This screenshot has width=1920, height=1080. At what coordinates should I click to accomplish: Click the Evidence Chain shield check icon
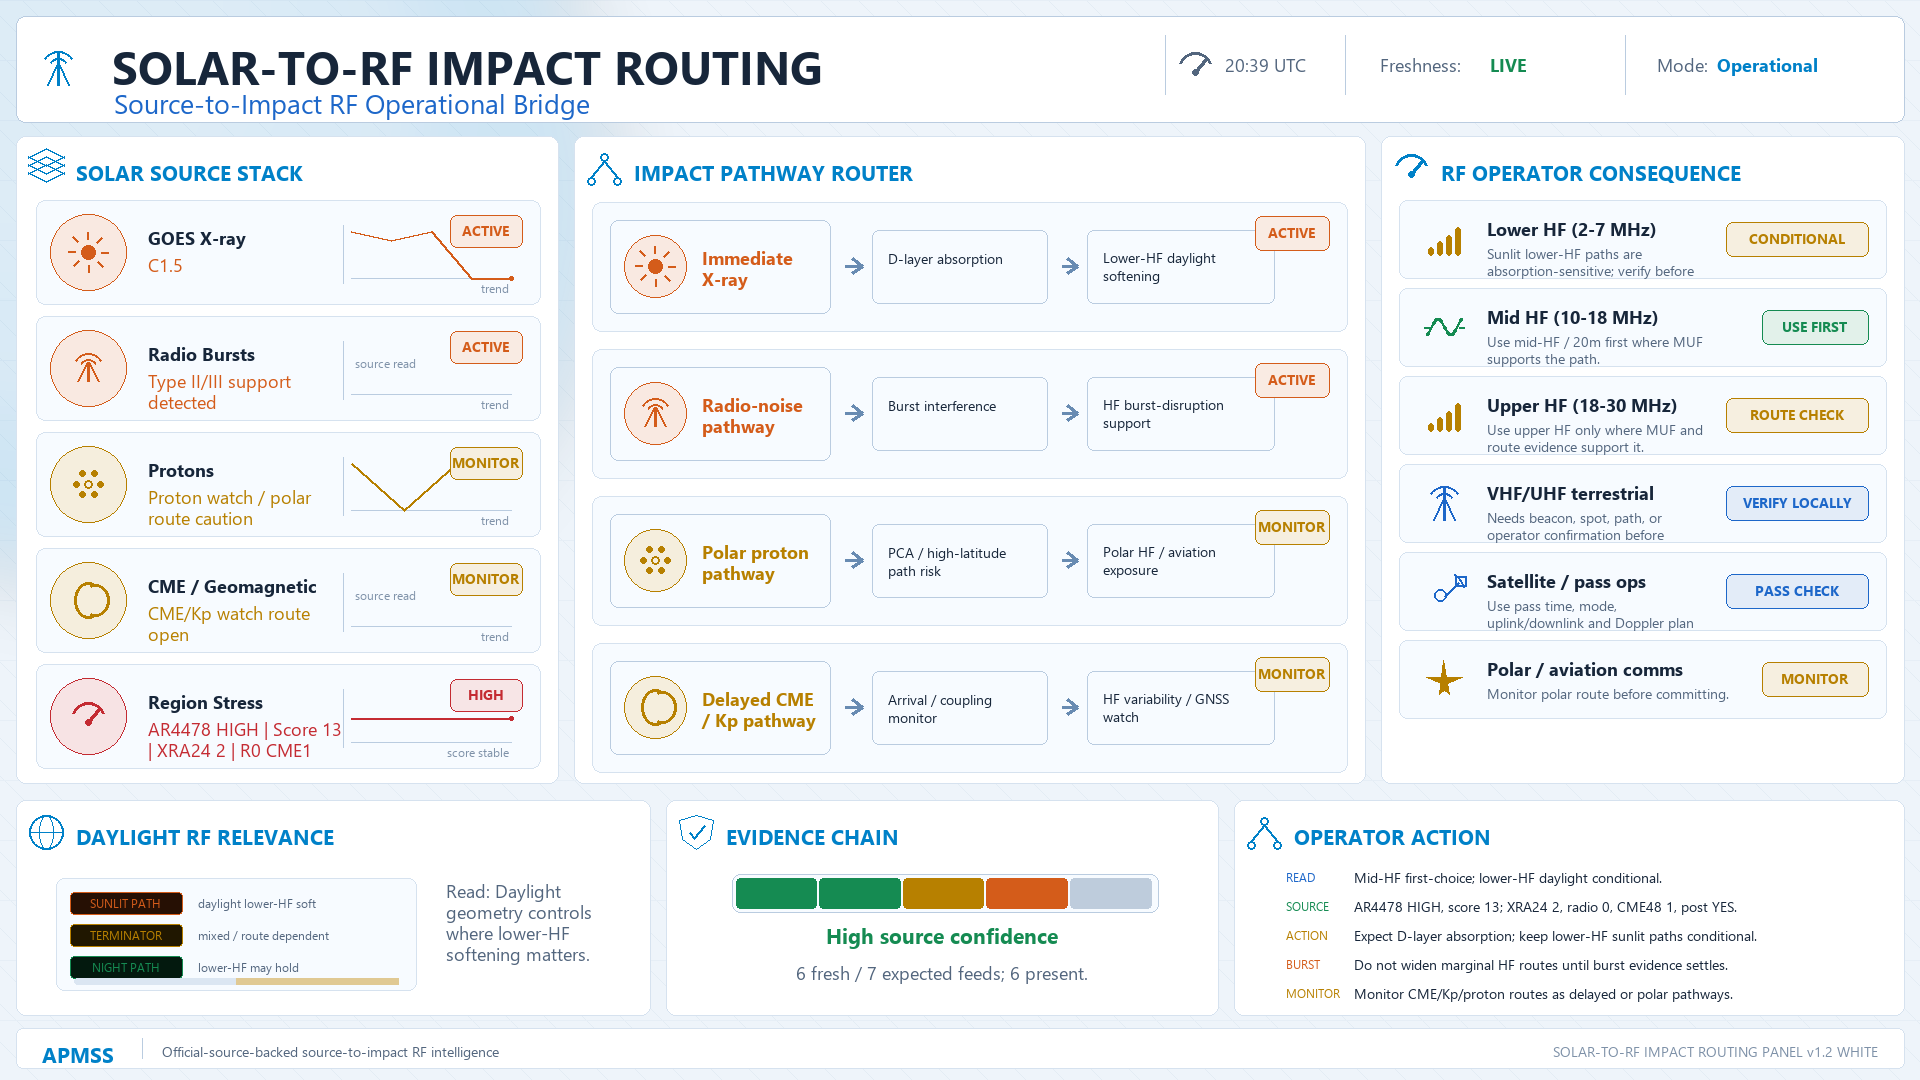pyautogui.click(x=696, y=832)
